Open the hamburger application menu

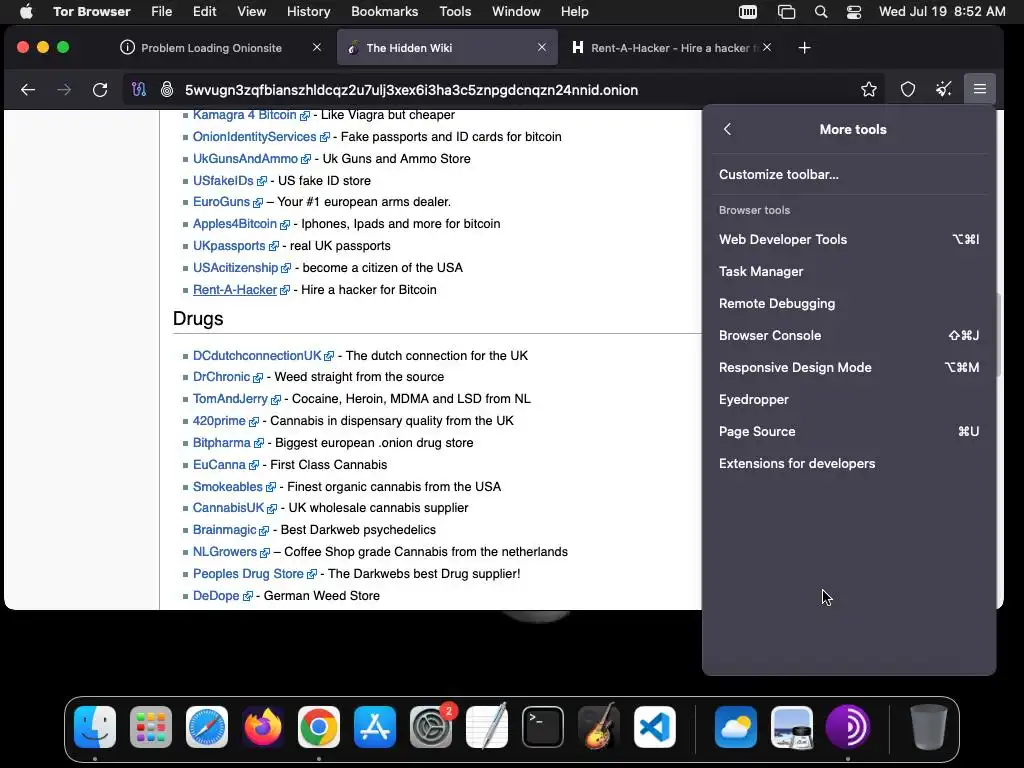click(x=980, y=89)
